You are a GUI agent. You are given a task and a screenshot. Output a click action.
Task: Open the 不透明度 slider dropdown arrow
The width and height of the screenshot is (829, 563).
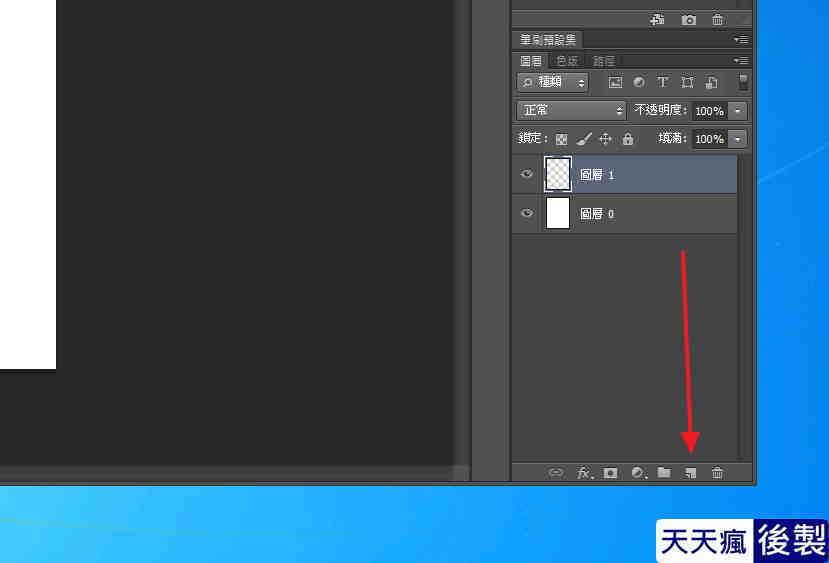pos(738,111)
